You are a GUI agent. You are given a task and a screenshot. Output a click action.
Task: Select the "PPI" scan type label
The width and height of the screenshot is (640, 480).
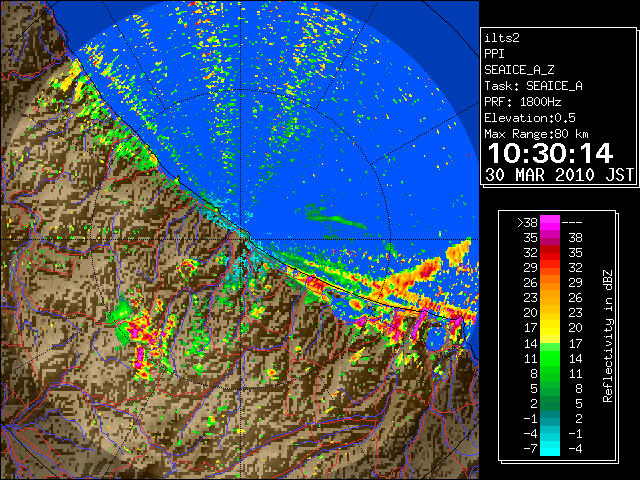click(x=494, y=54)
